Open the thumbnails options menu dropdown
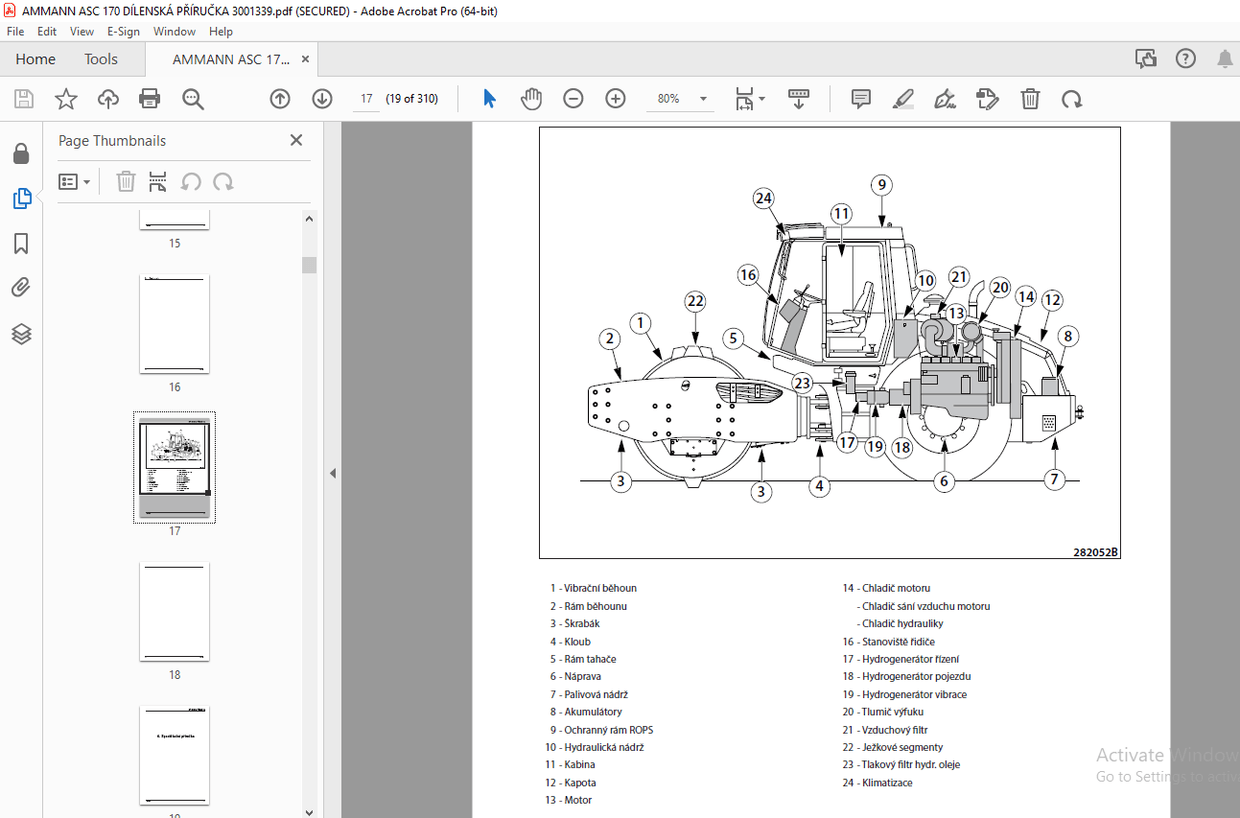 click(75, 182)
